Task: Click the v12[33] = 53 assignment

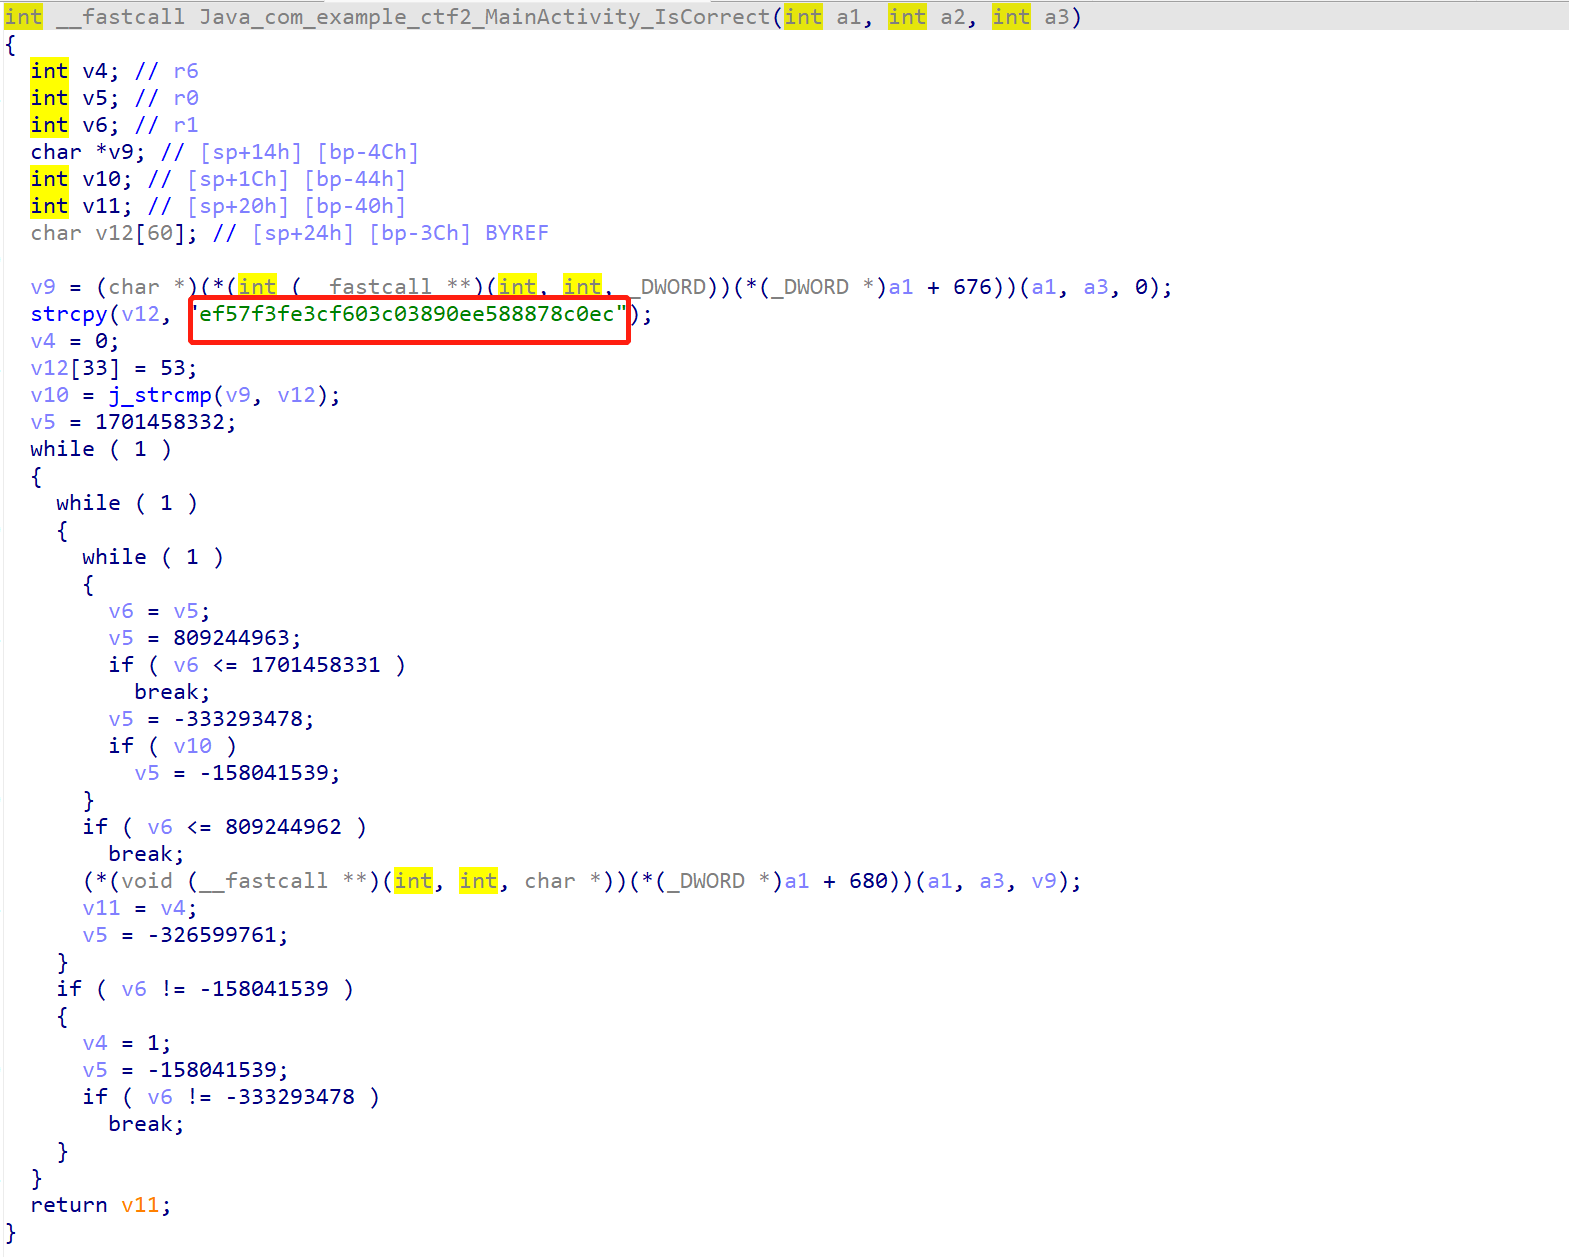Action: (x=113, y=368)
